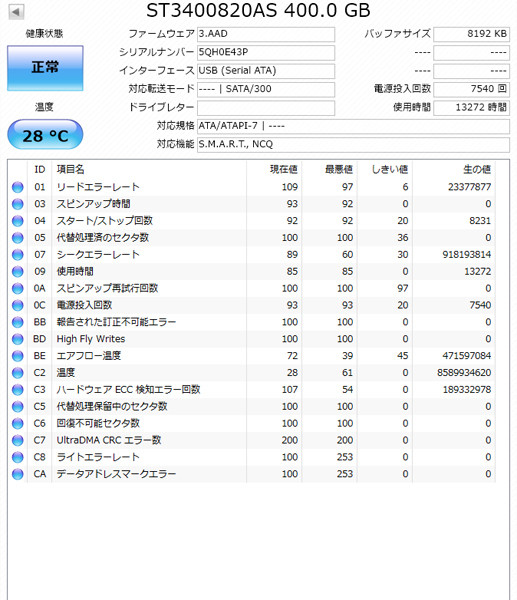Viewport: 517px width, 600px height.
Task: Click the 正常 health status button
Action: tap(45, 68)
